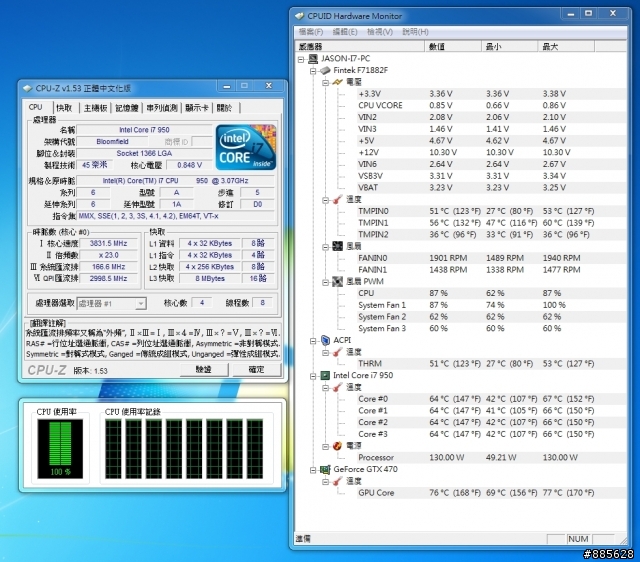This screenshot has height=562, width=640.
Task: Collapse the voltage section of Fintek
Action: tap(325, 83)
